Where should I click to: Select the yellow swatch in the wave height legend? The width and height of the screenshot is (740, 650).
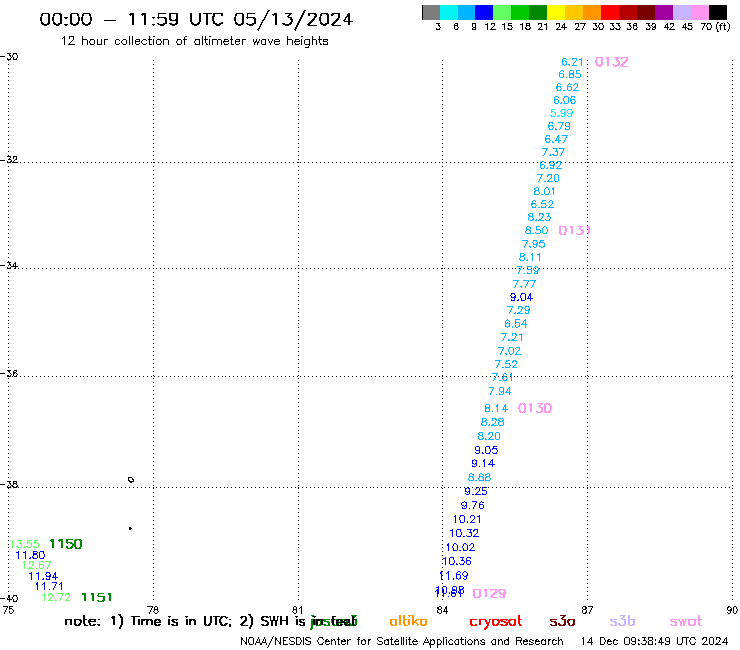[x=556, y=12]
